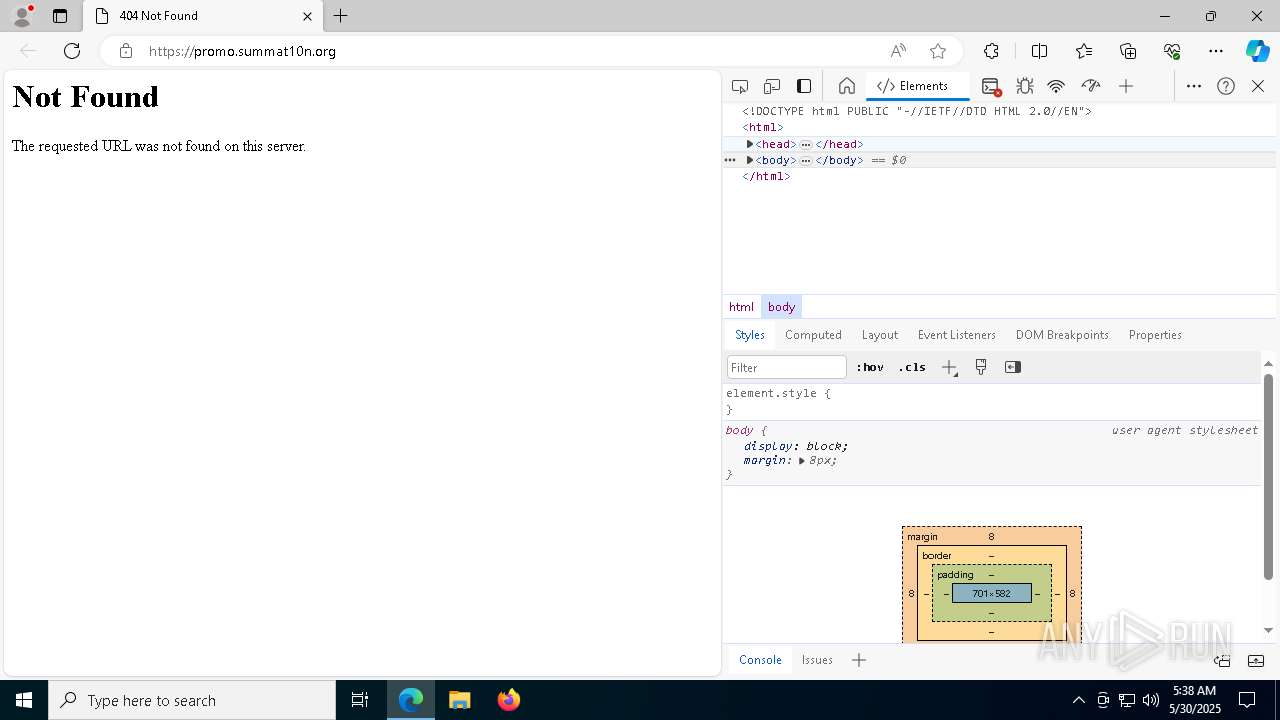Open Customize and control DevTools menu
This screenshot has width=1280, height=720.
[x=1194, y=86]
